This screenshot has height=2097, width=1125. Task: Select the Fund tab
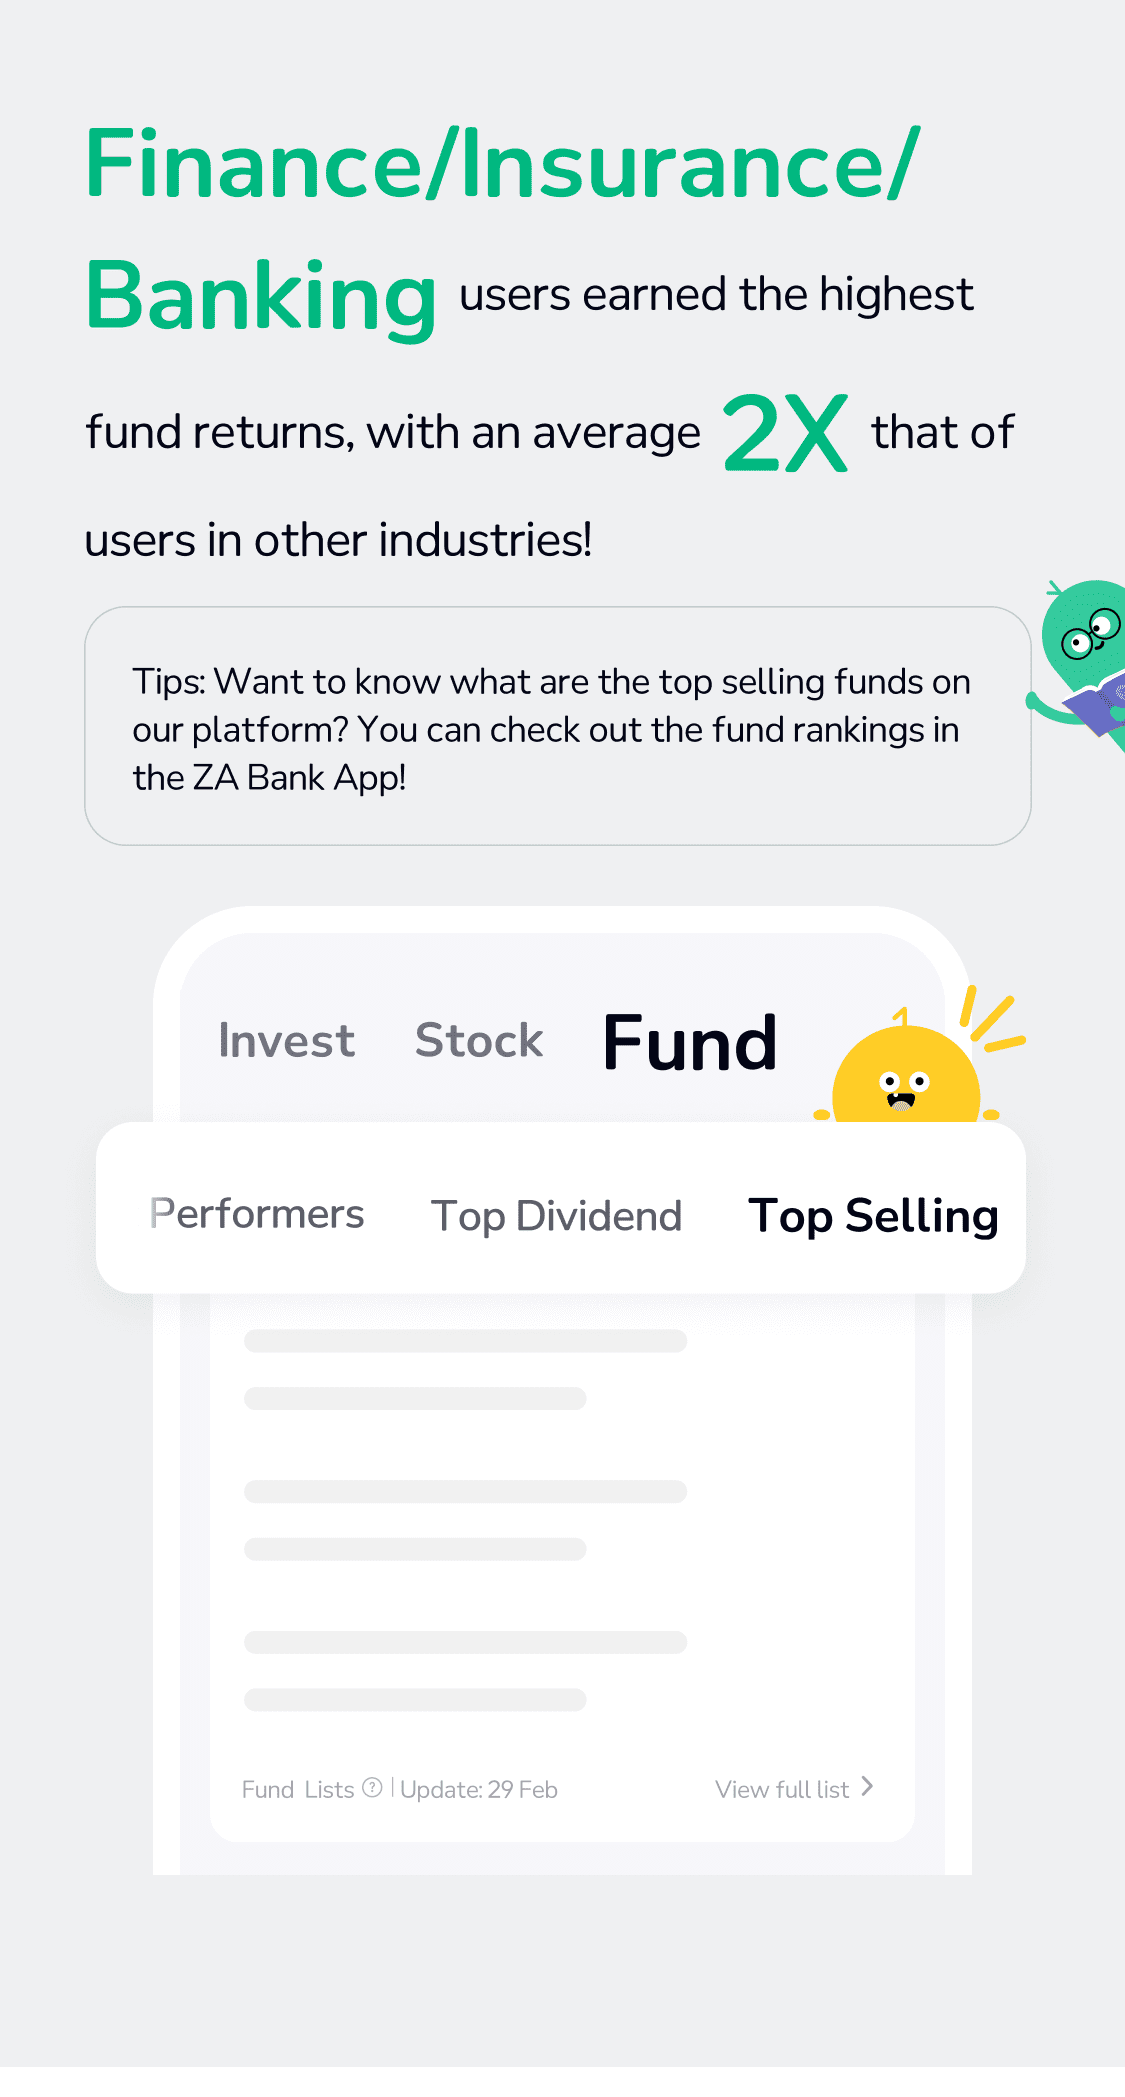(x=690, y=1042)
